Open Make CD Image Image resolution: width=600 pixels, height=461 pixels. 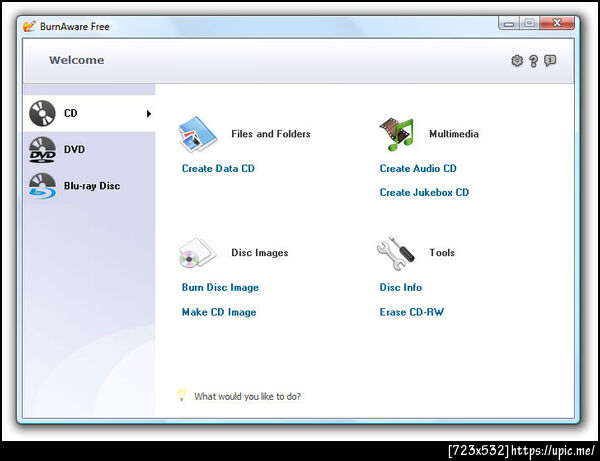point(219,312)
